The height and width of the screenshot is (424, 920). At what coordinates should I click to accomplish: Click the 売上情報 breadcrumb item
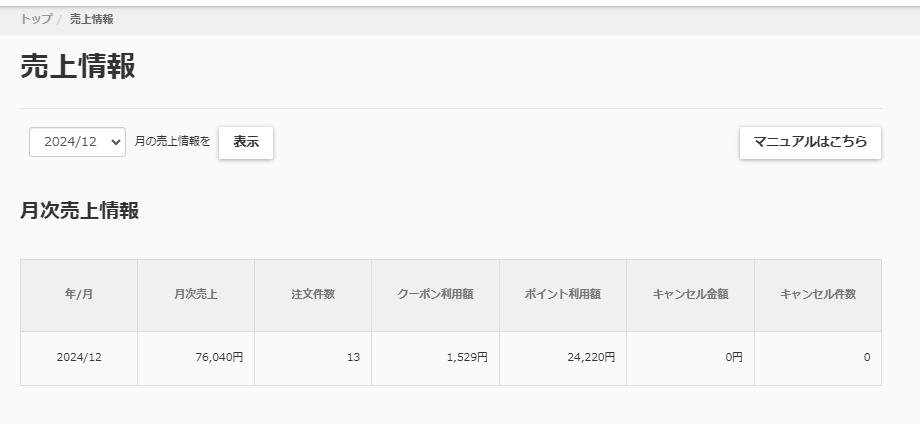[91, 19]
